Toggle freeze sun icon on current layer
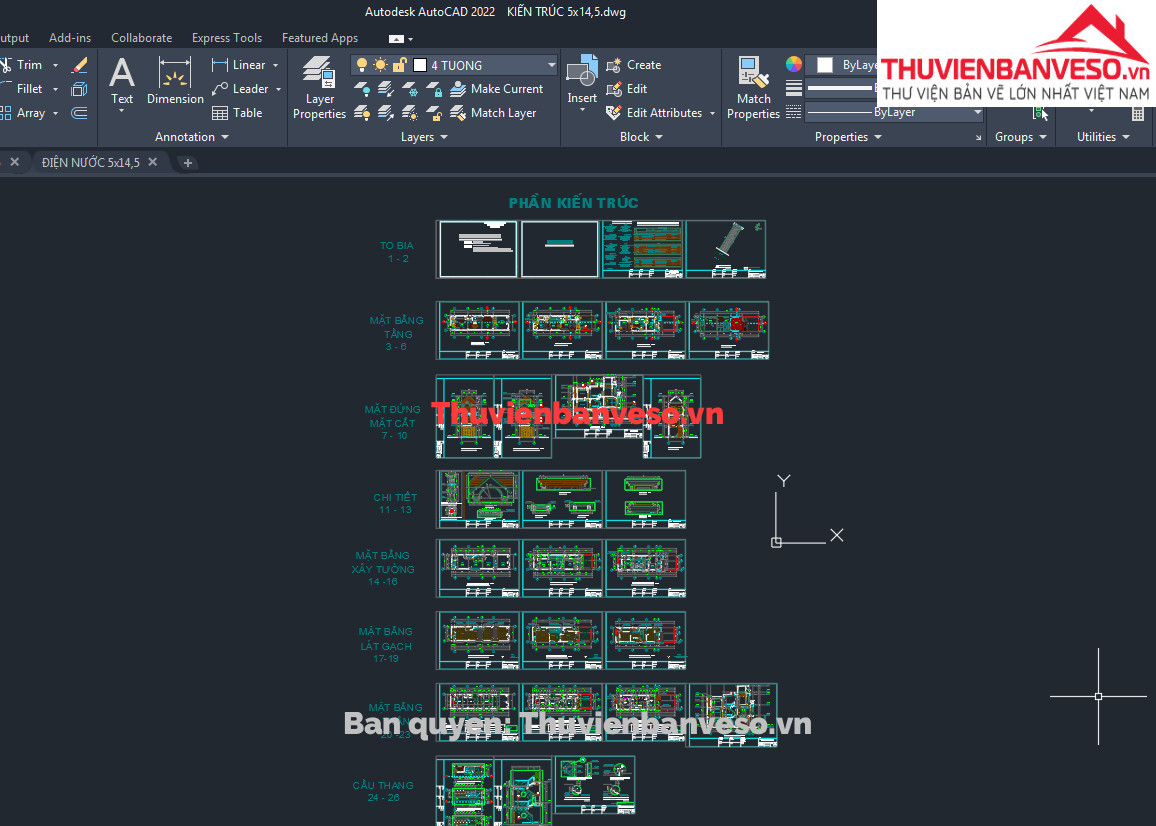 (380, 65)
